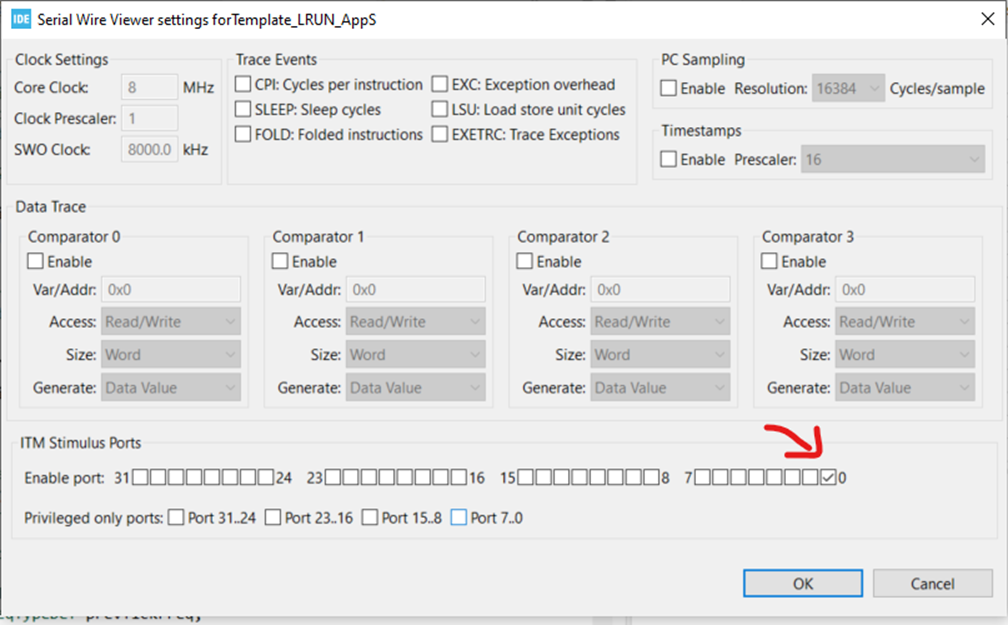The width and height of the screenshot is (1008, 625).
Task: Enable Comparator 0
Action: pos(35,261)
